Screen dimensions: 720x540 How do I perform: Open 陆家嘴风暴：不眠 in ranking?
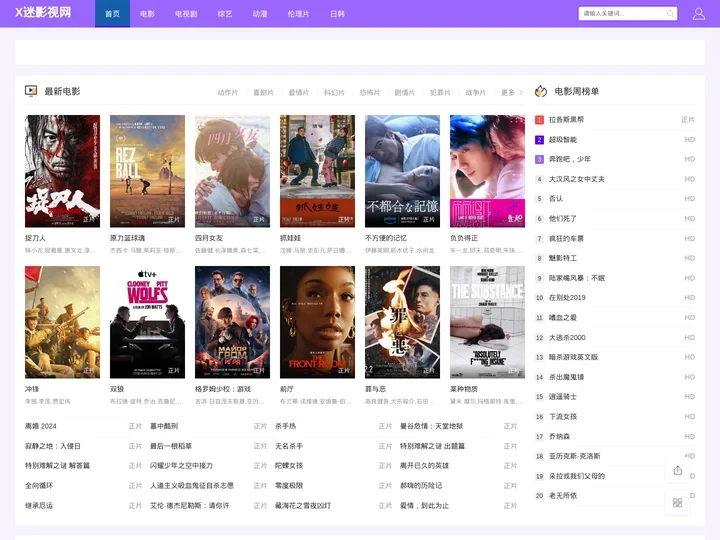click(577, 278)
